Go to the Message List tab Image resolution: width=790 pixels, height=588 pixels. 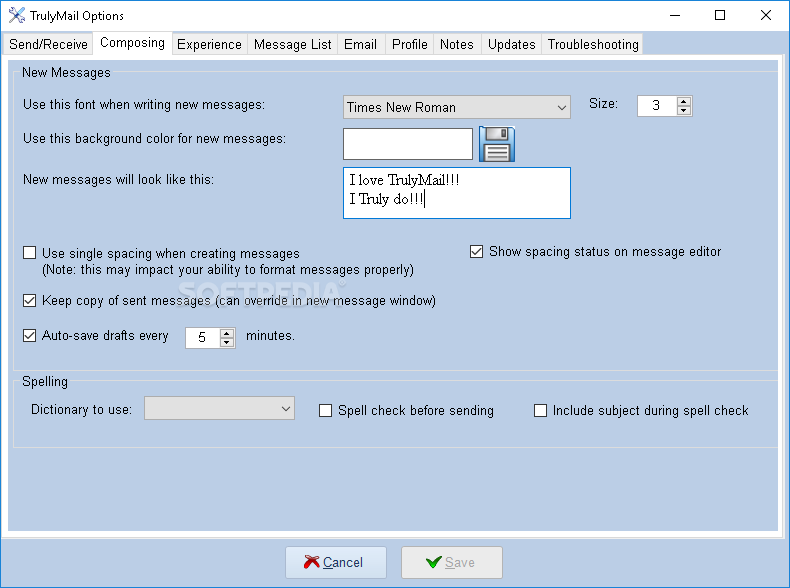pyautogui.click(x=293, y=44)
